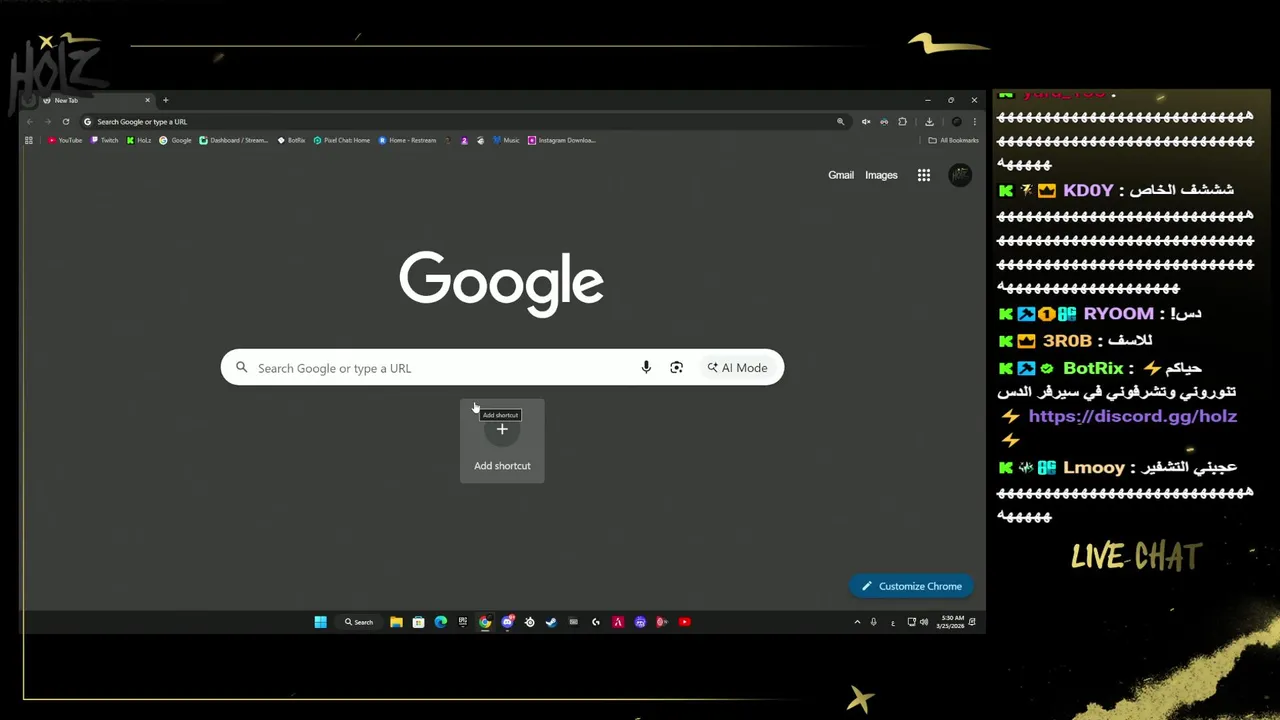Go back to previous page
Screen dimensions: 1280x720
click(x=29, y=122)
